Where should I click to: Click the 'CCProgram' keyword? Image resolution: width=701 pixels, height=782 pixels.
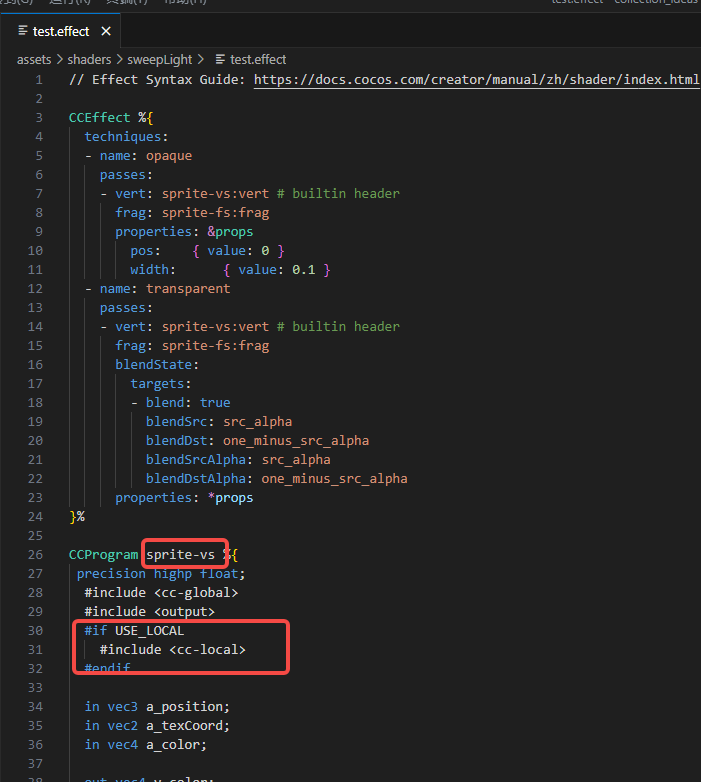[x=103, y=555]
